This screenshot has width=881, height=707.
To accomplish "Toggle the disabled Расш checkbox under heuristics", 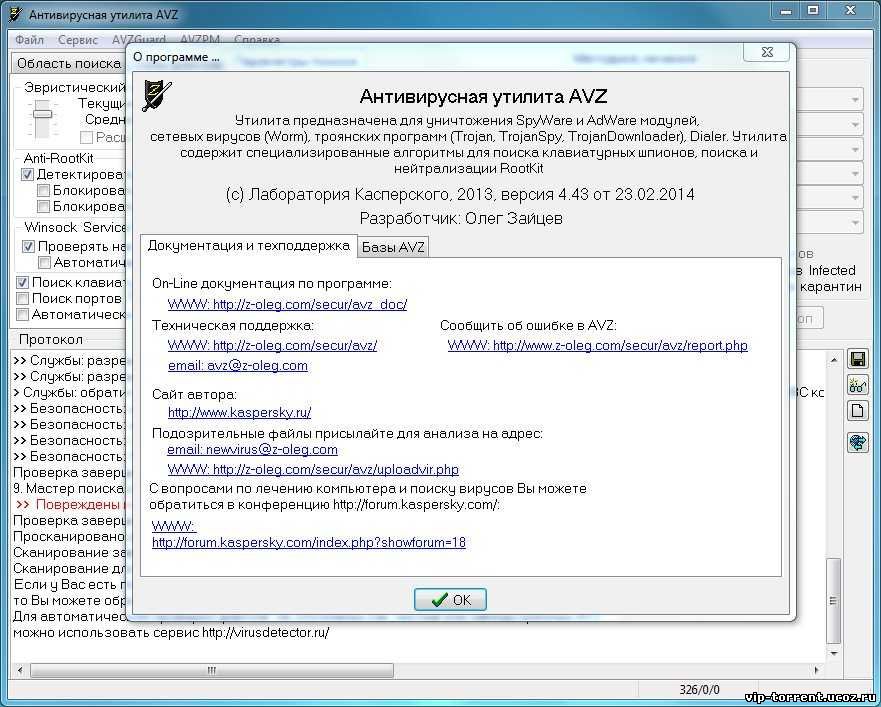I will [x=87, y=137].
